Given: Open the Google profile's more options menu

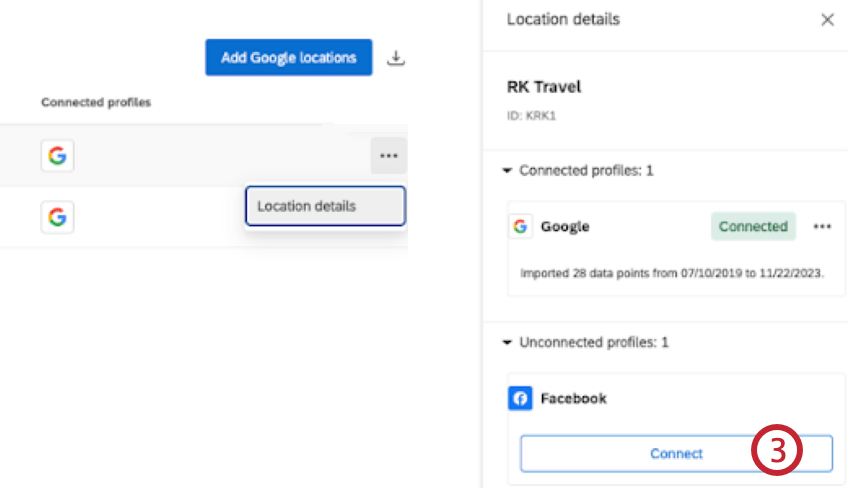Looking at the screenshot, I should pyautogui.click(x=822, y=227).
